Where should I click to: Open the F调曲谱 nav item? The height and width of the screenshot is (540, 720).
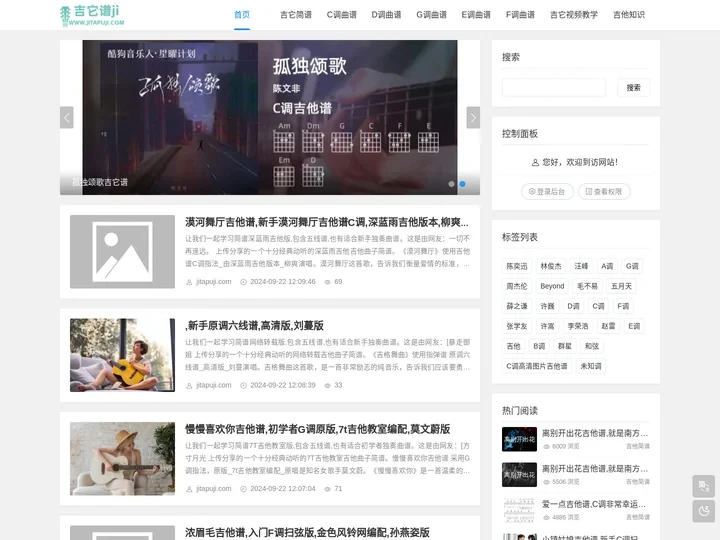click(x=520, y=15)
